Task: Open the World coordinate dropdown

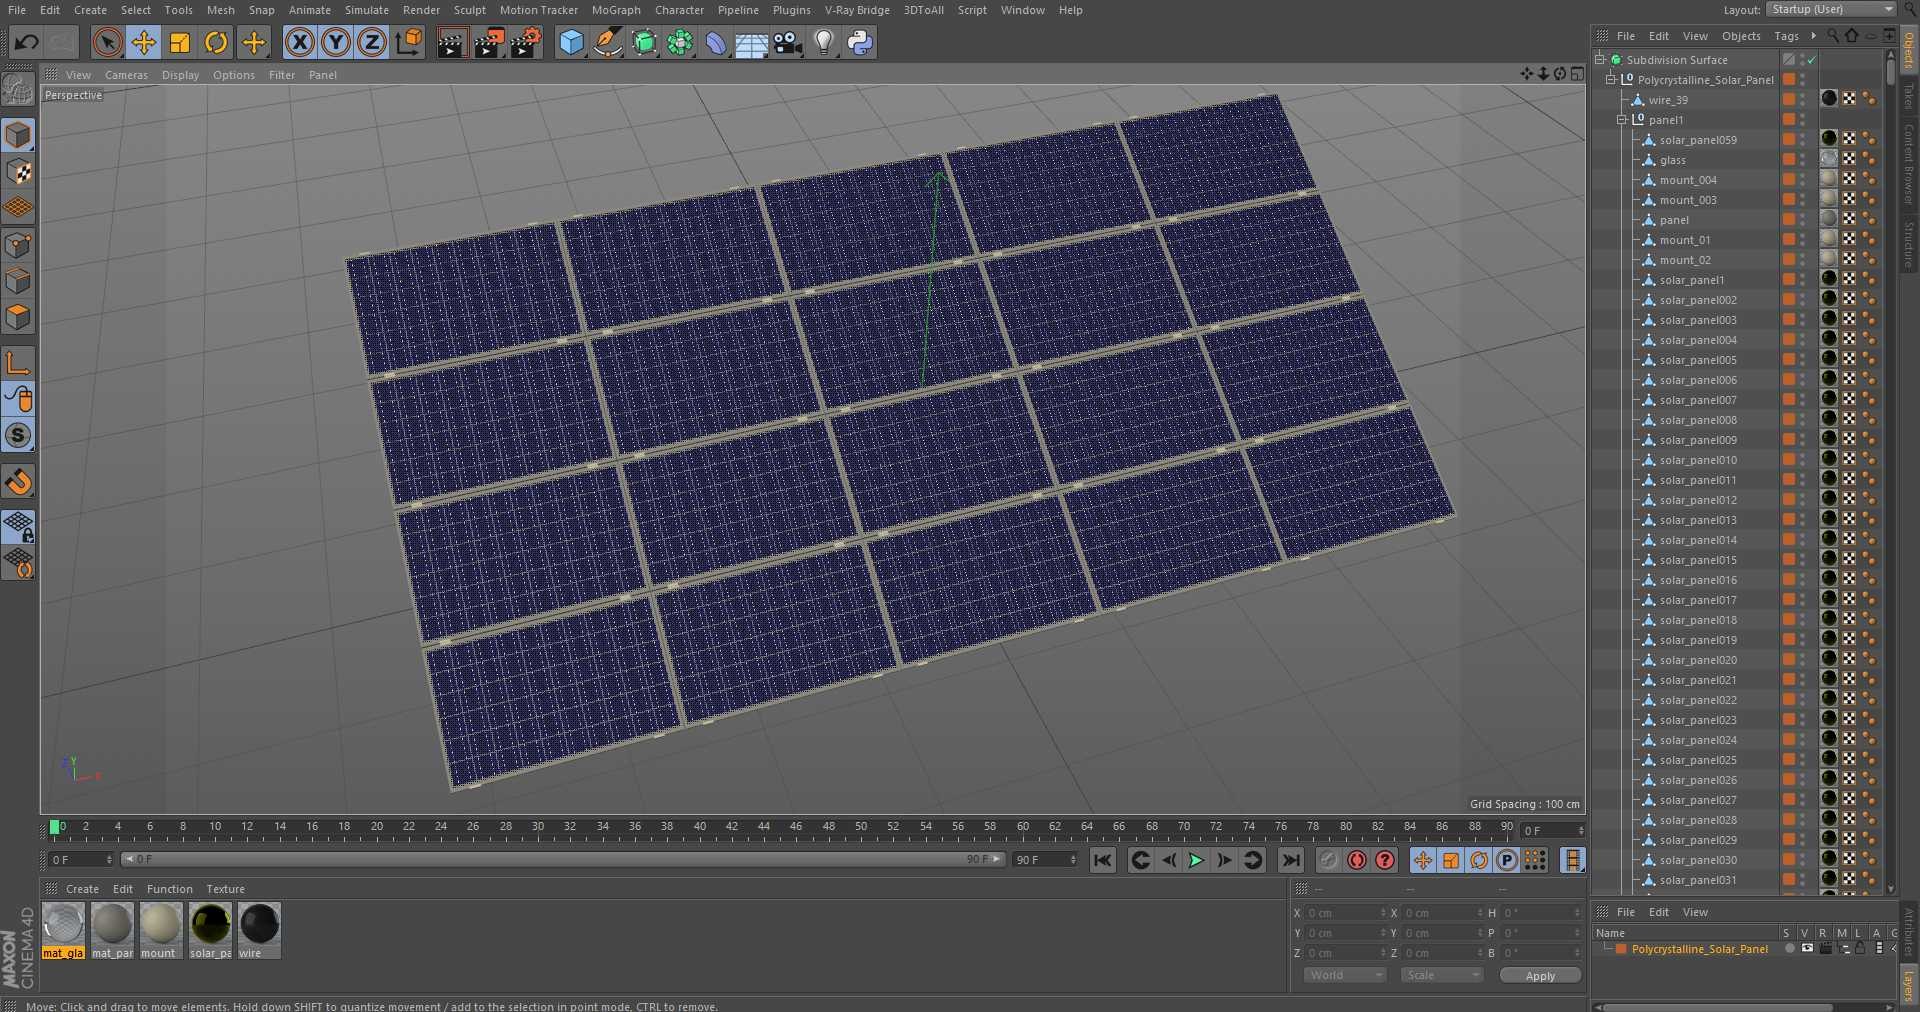Action: click(1345, 975)
